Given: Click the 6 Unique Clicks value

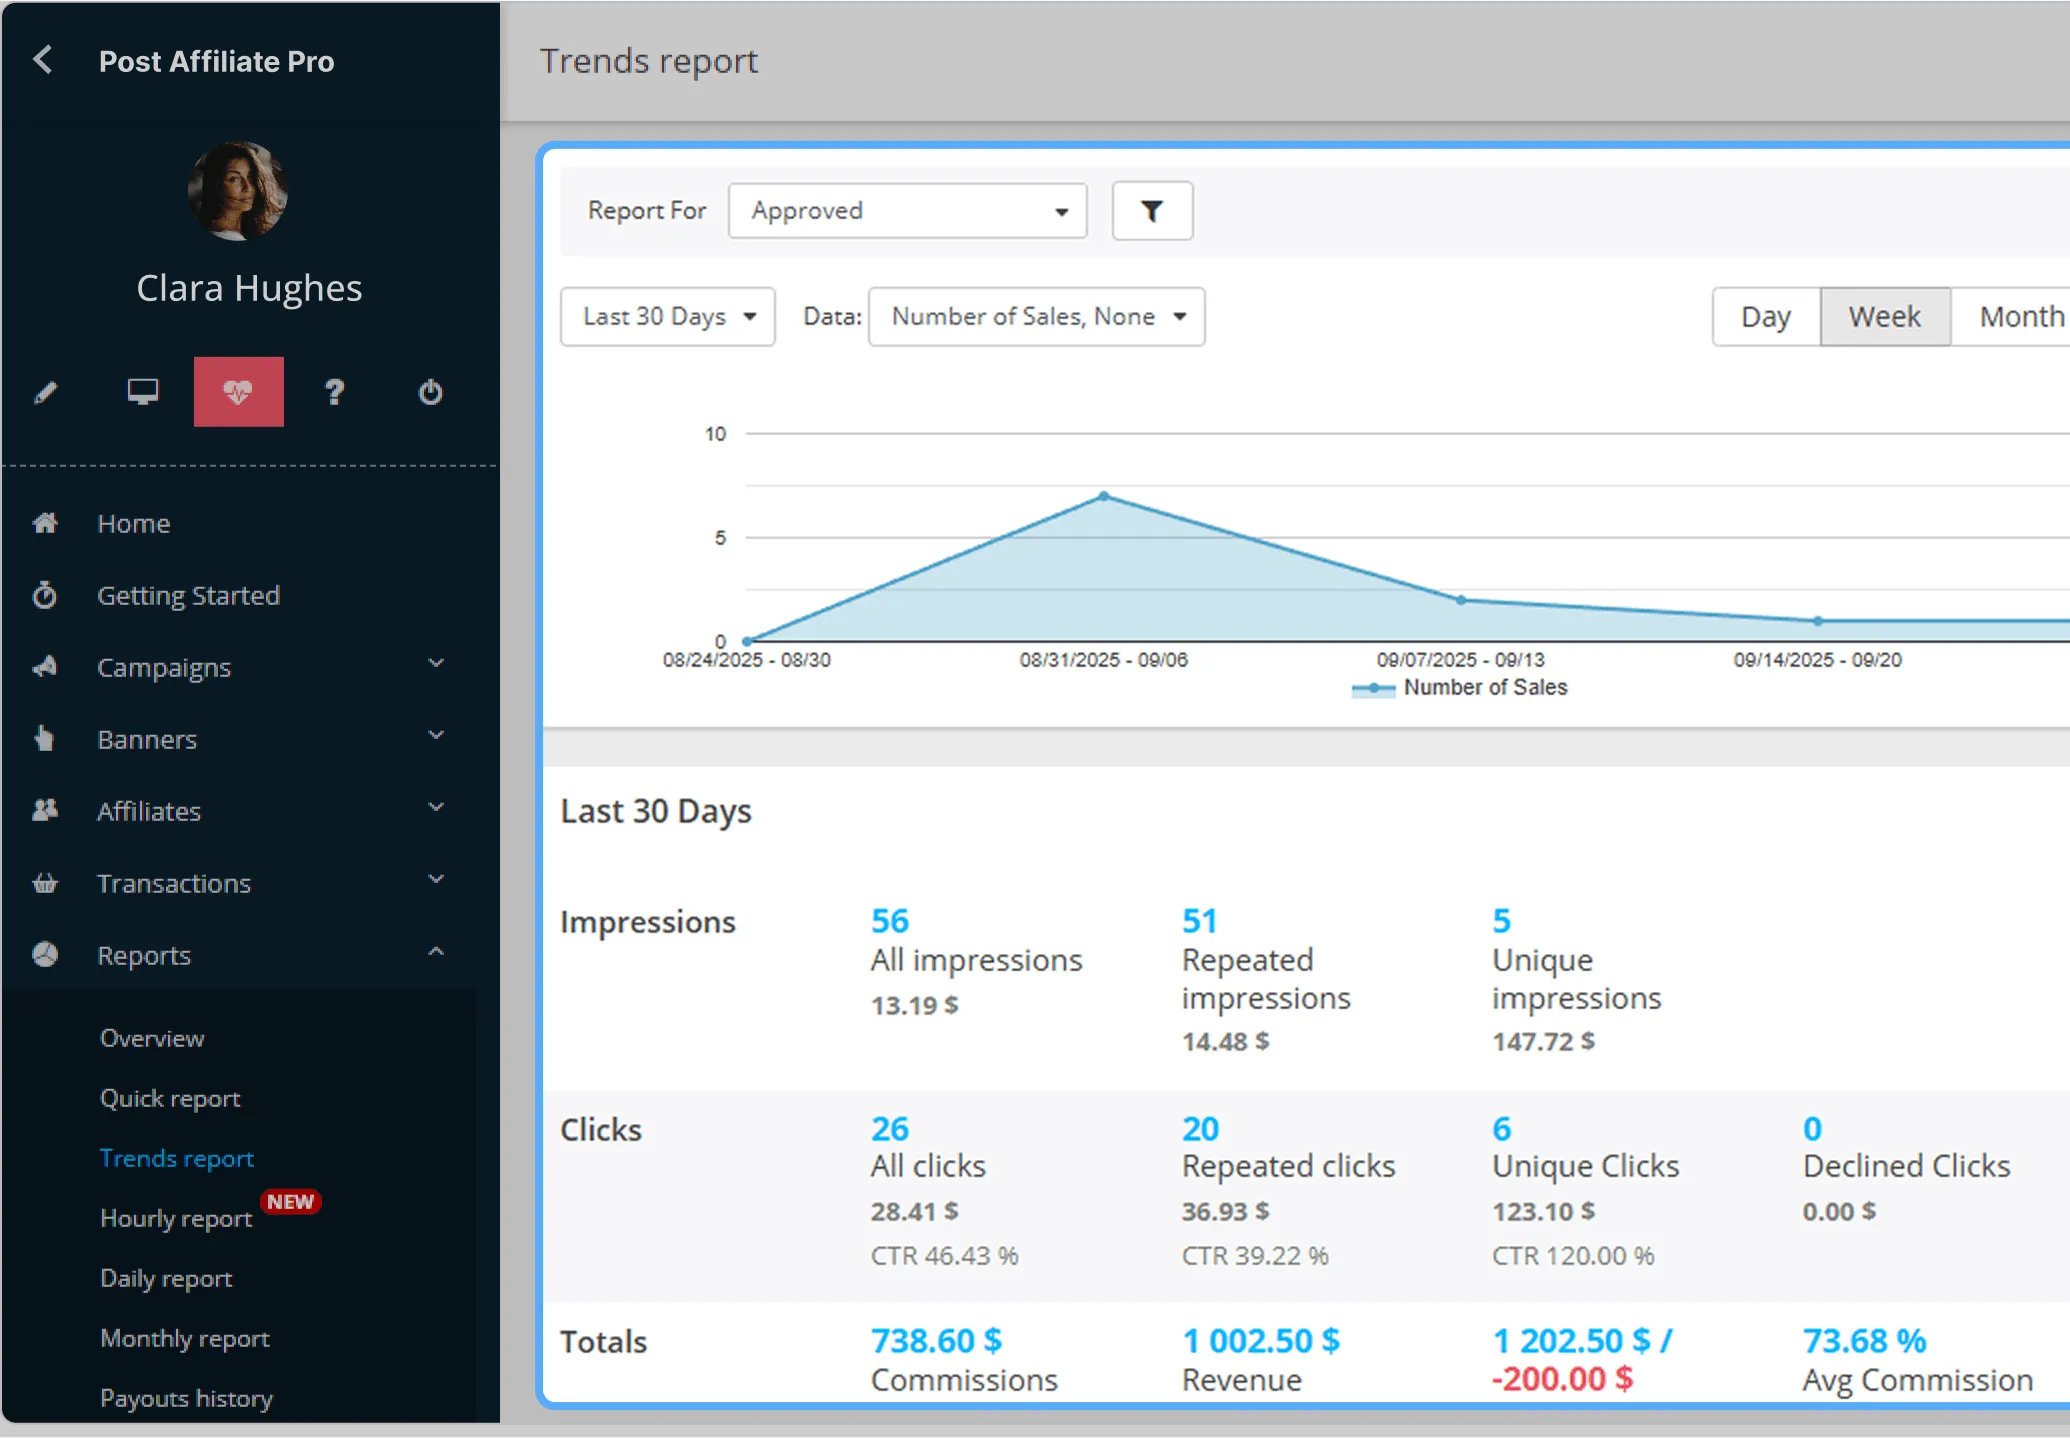Looking at the screenshot, I should coord(1502,1128).
